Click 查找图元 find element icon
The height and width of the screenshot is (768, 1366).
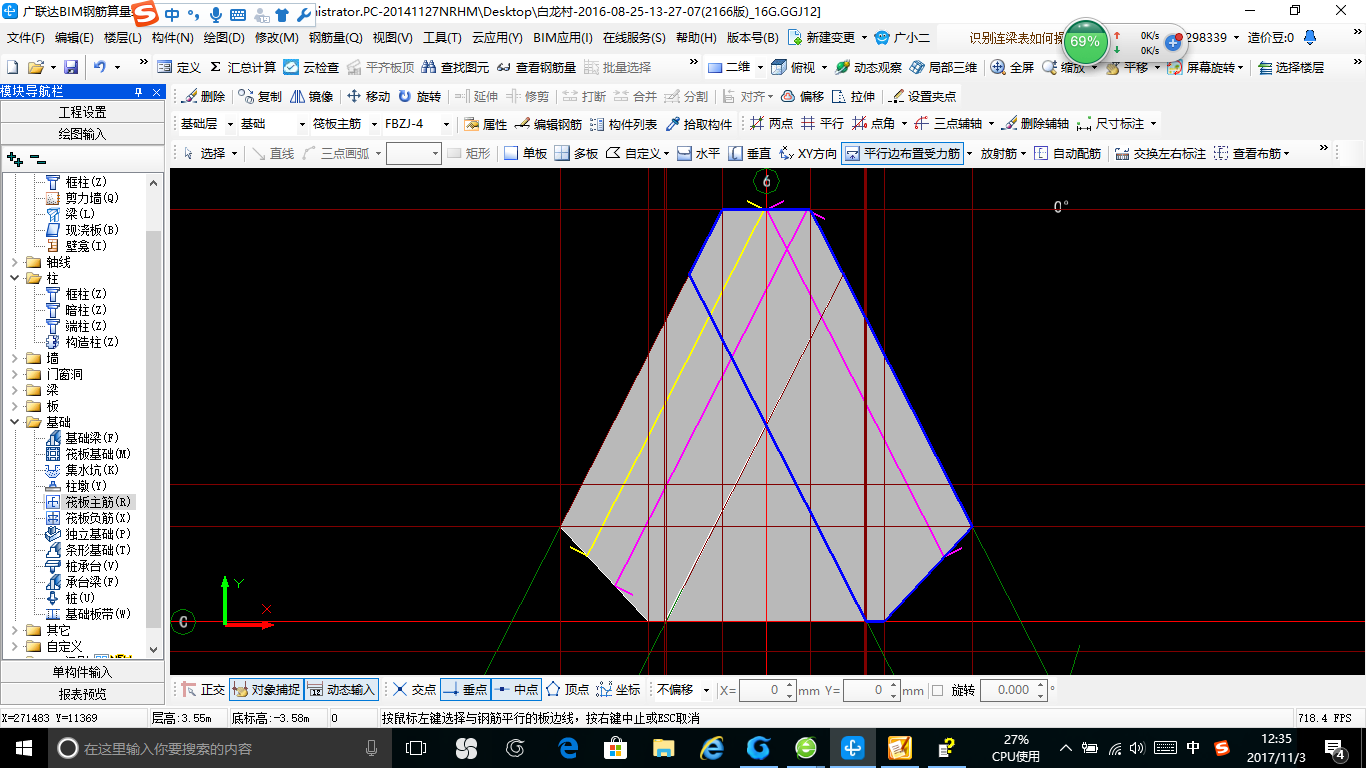click(455, 67)
